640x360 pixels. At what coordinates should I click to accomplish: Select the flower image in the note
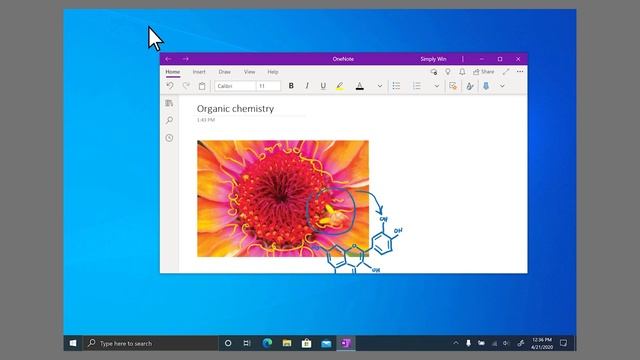pyautogui.click(x=283, y=199)
